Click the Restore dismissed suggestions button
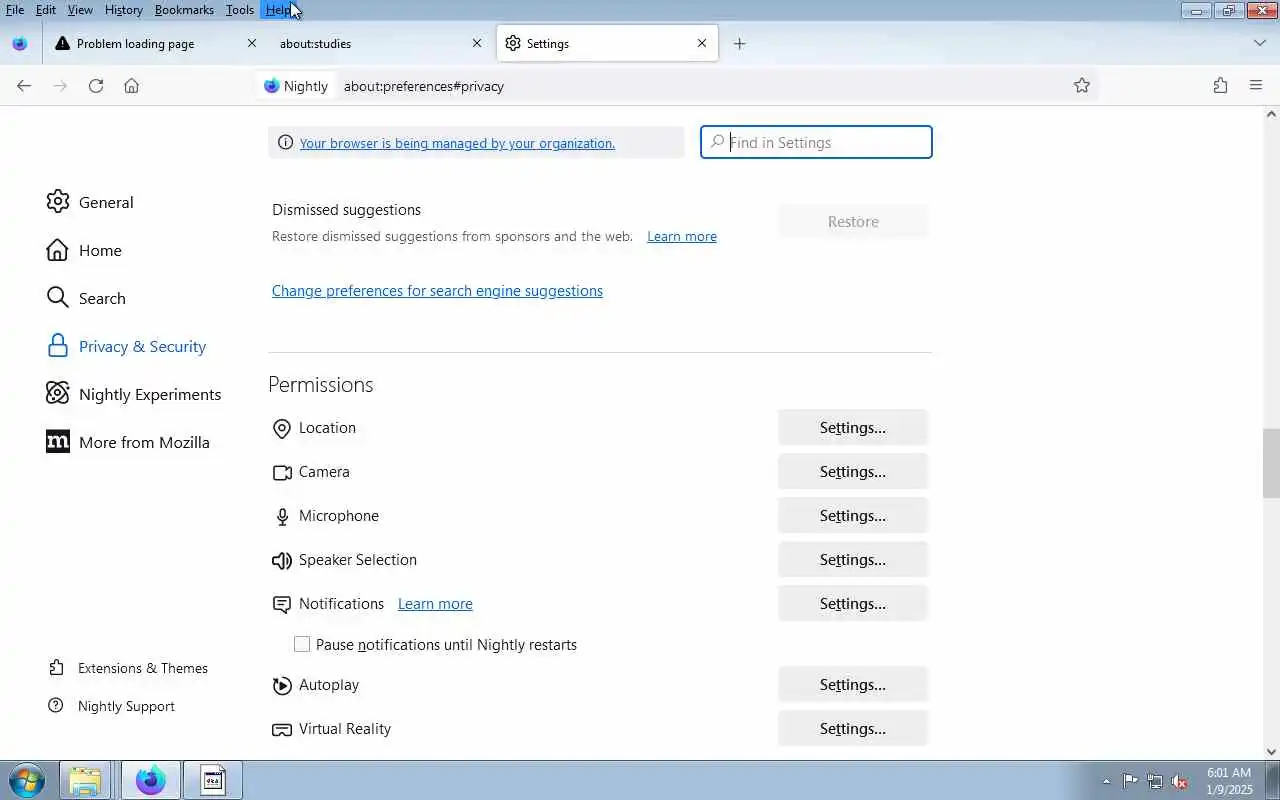This screenshot has height=800, width=1280. click(x=853, y=222)
